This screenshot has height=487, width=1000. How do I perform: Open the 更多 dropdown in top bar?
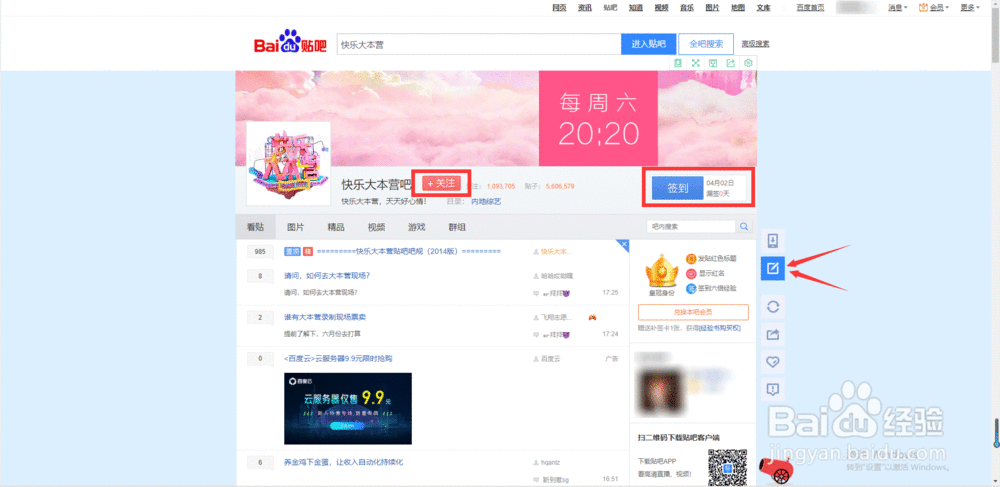tap(968, 8)
